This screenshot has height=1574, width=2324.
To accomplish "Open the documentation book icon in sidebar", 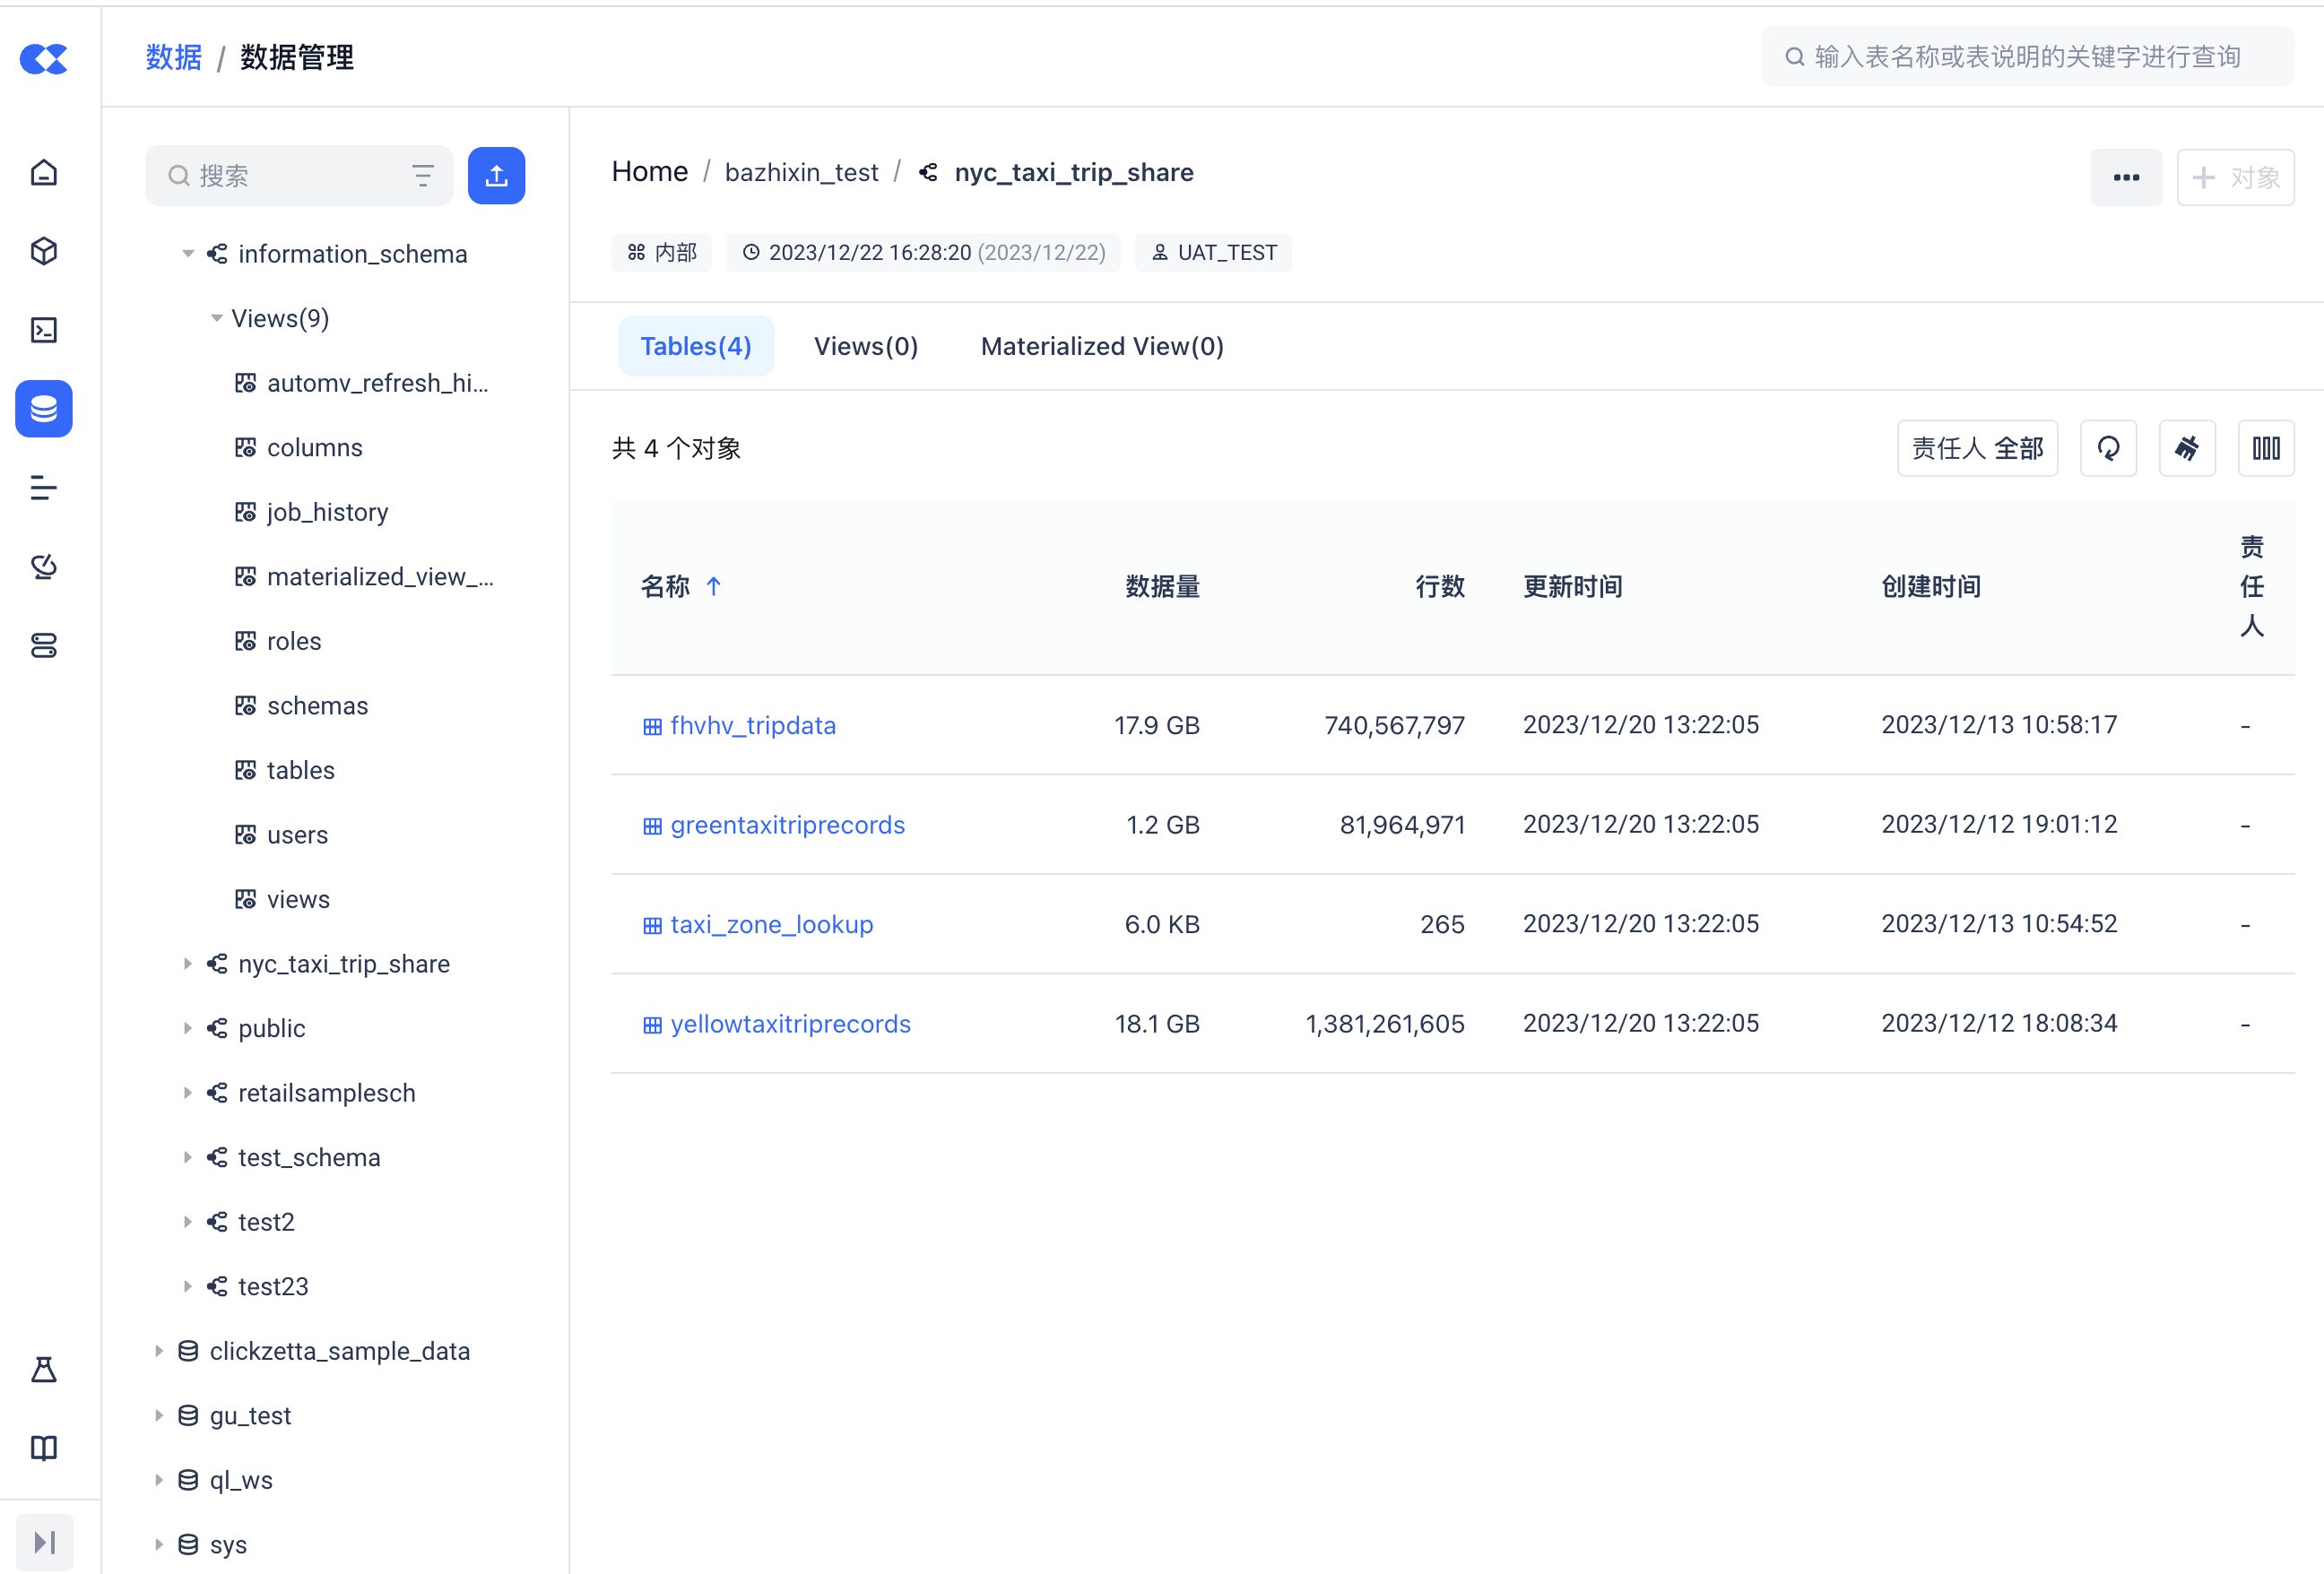I will (44, 1447).
